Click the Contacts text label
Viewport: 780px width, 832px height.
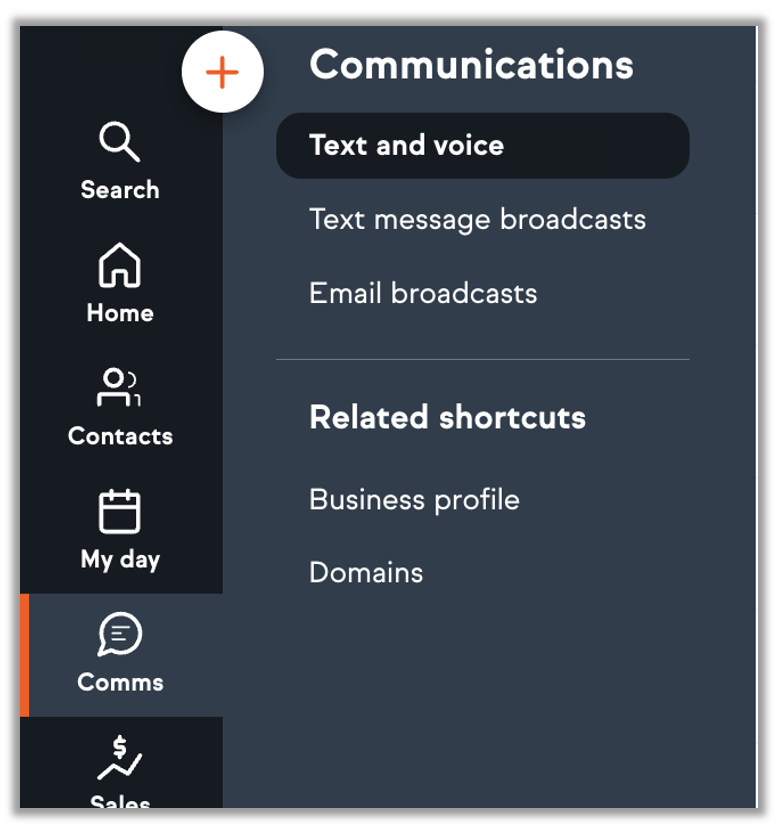pos(120,436)
